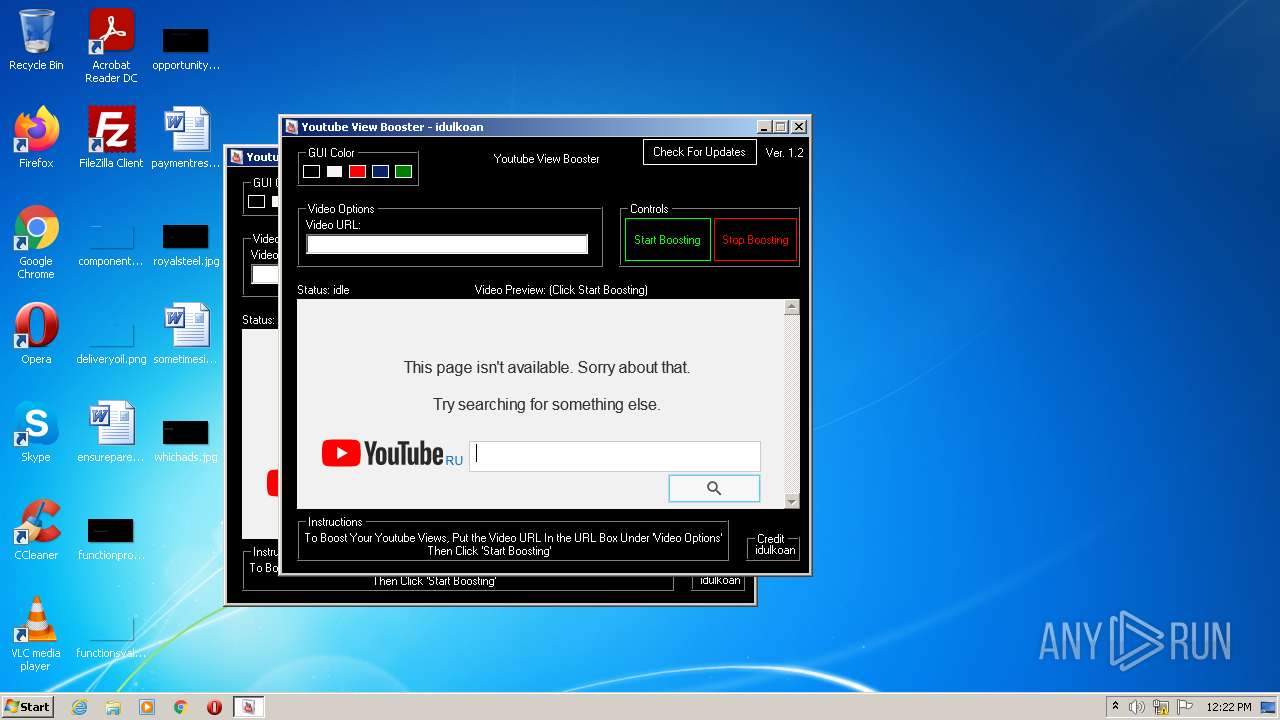The width and height of the screenshot is (1280, 720).
Task: Choose the red GUI color swatch
Action: [x=357, y=172]
